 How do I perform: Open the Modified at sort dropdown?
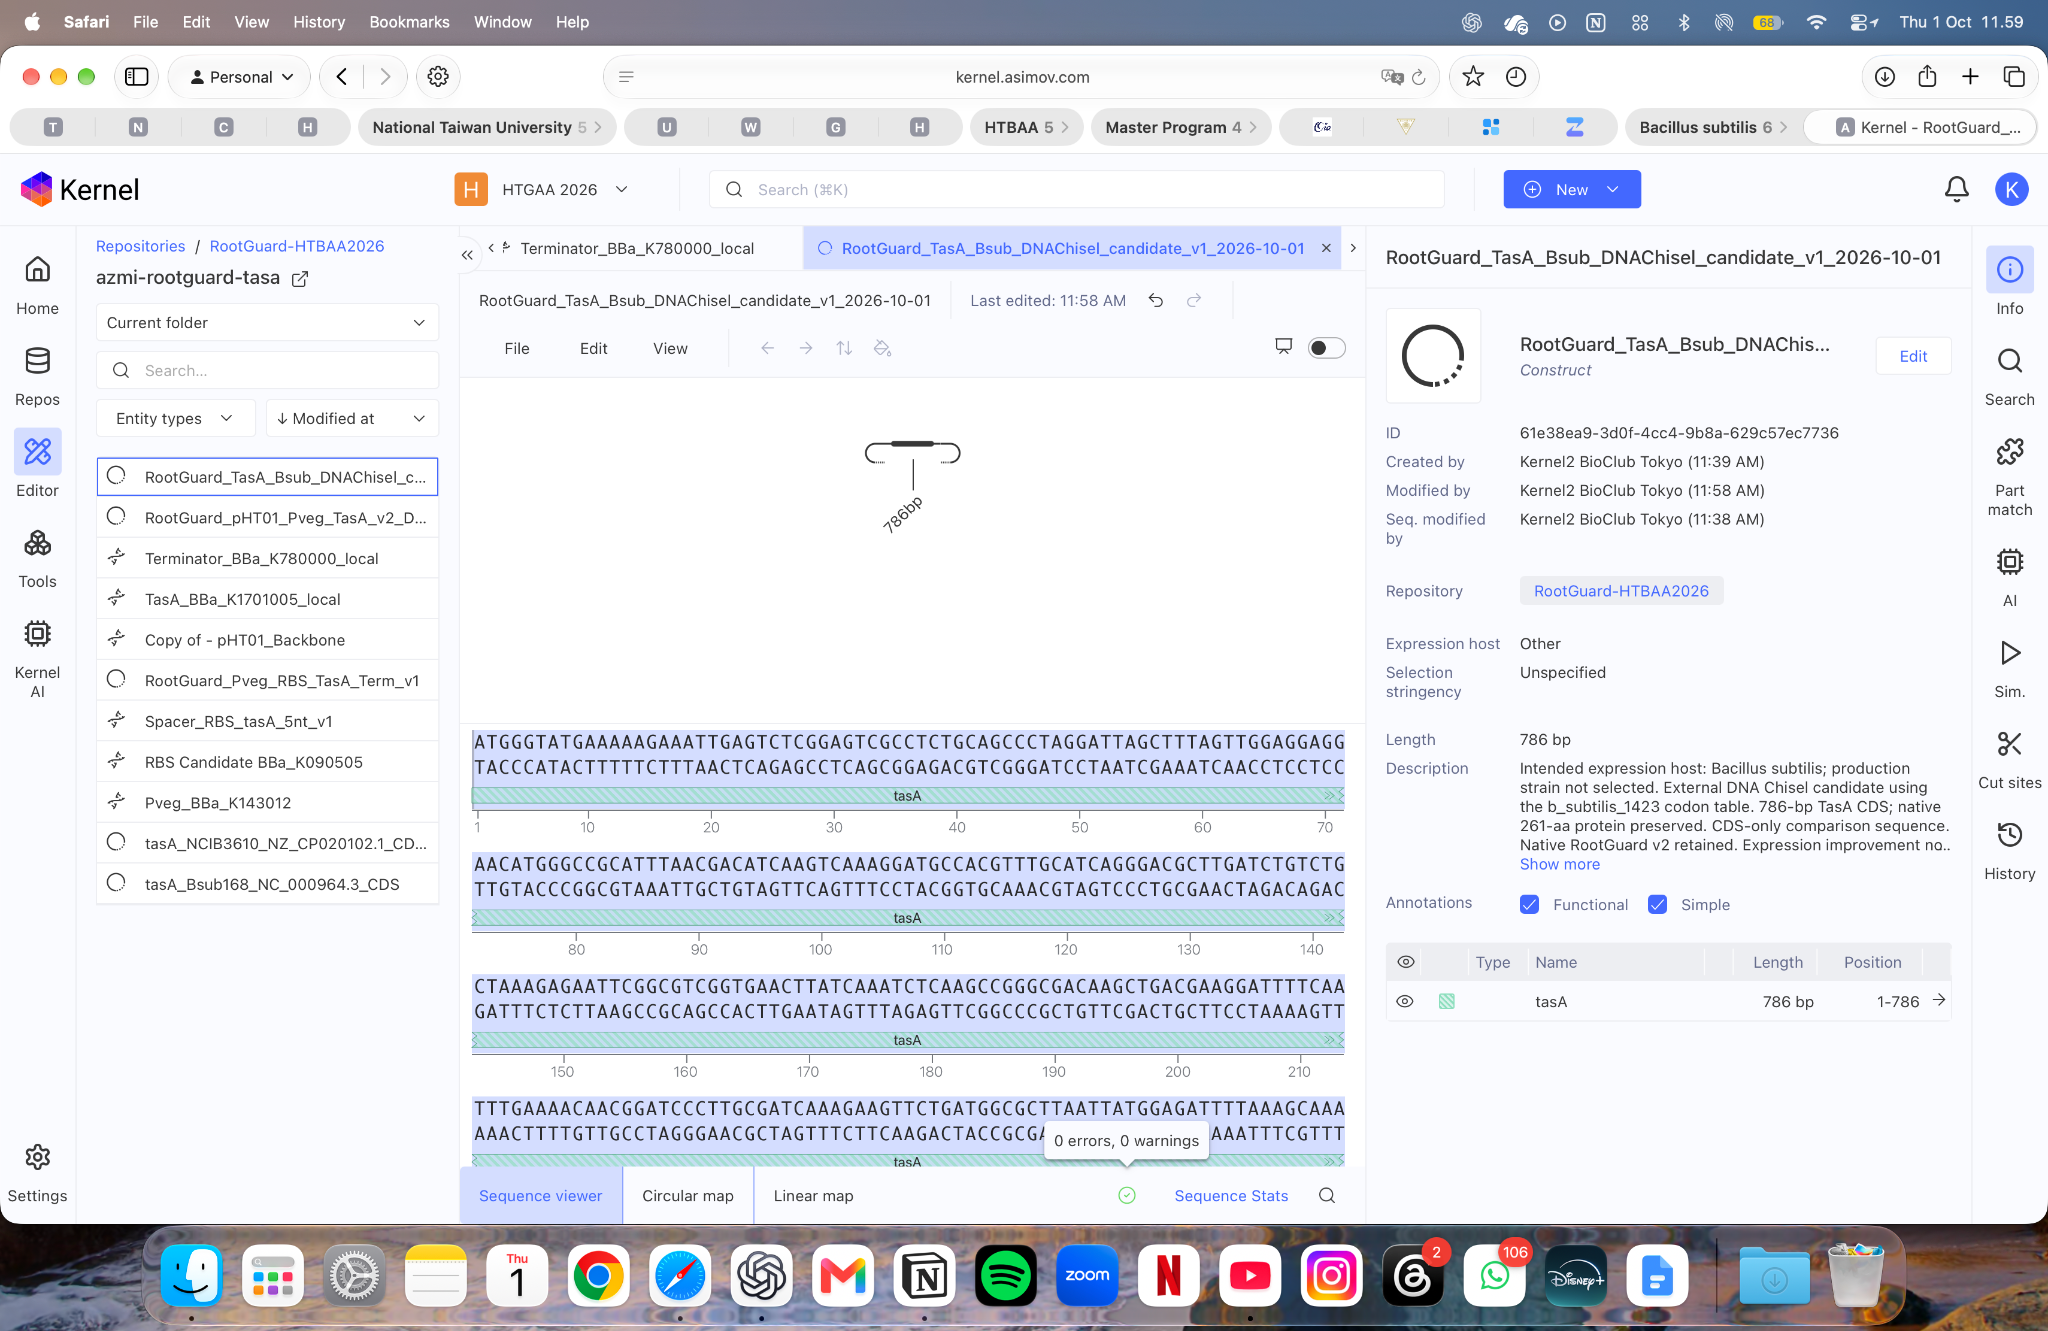coord(352,418)
